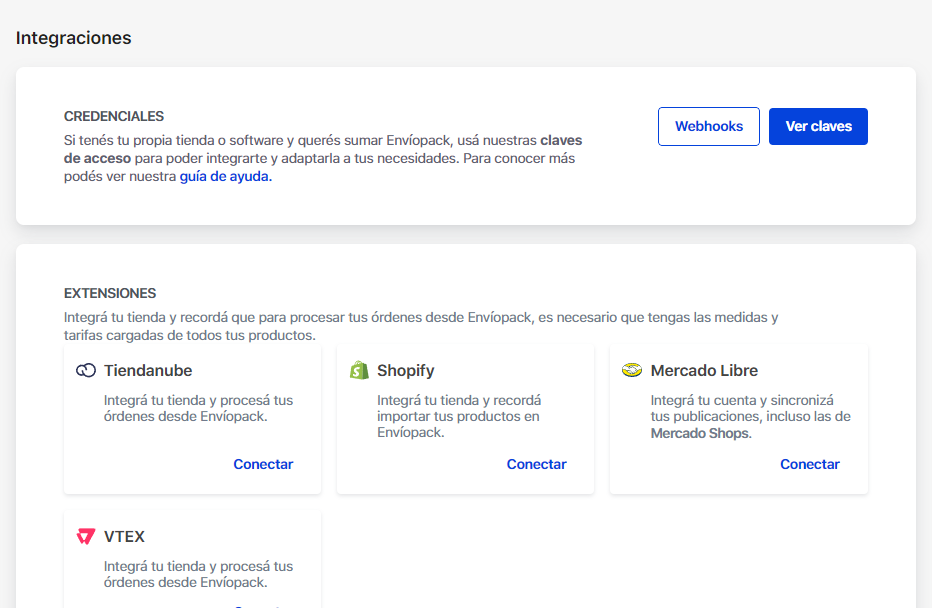932x608 pixels.
Task: Select the Tiendanube card title
Action: point(148,370)
